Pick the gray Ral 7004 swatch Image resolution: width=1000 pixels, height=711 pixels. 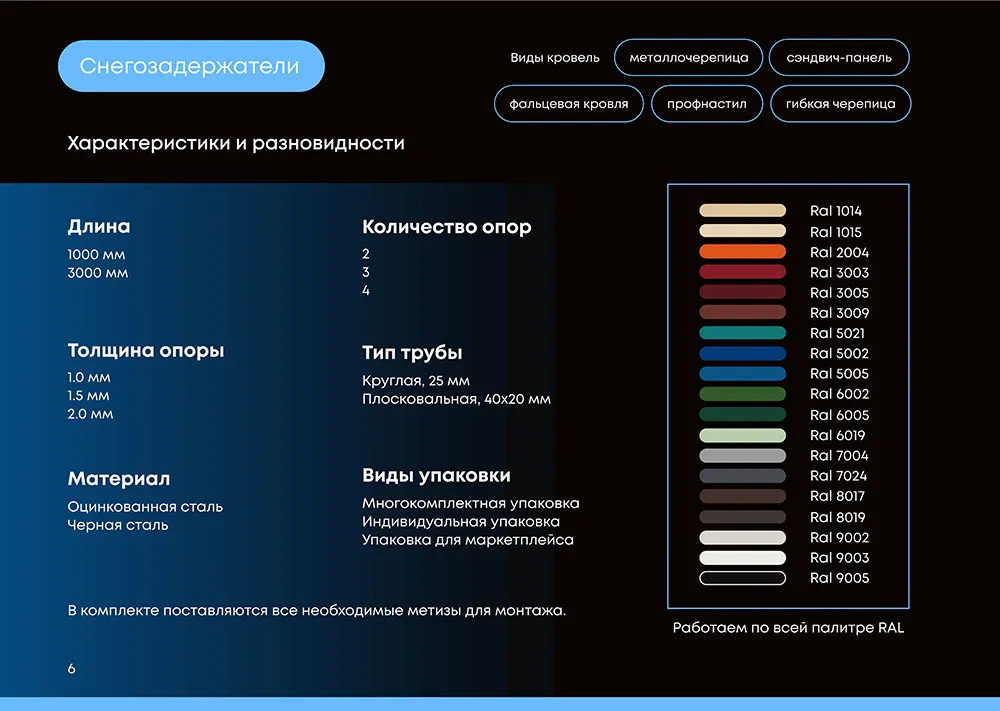tap(742, 456)
